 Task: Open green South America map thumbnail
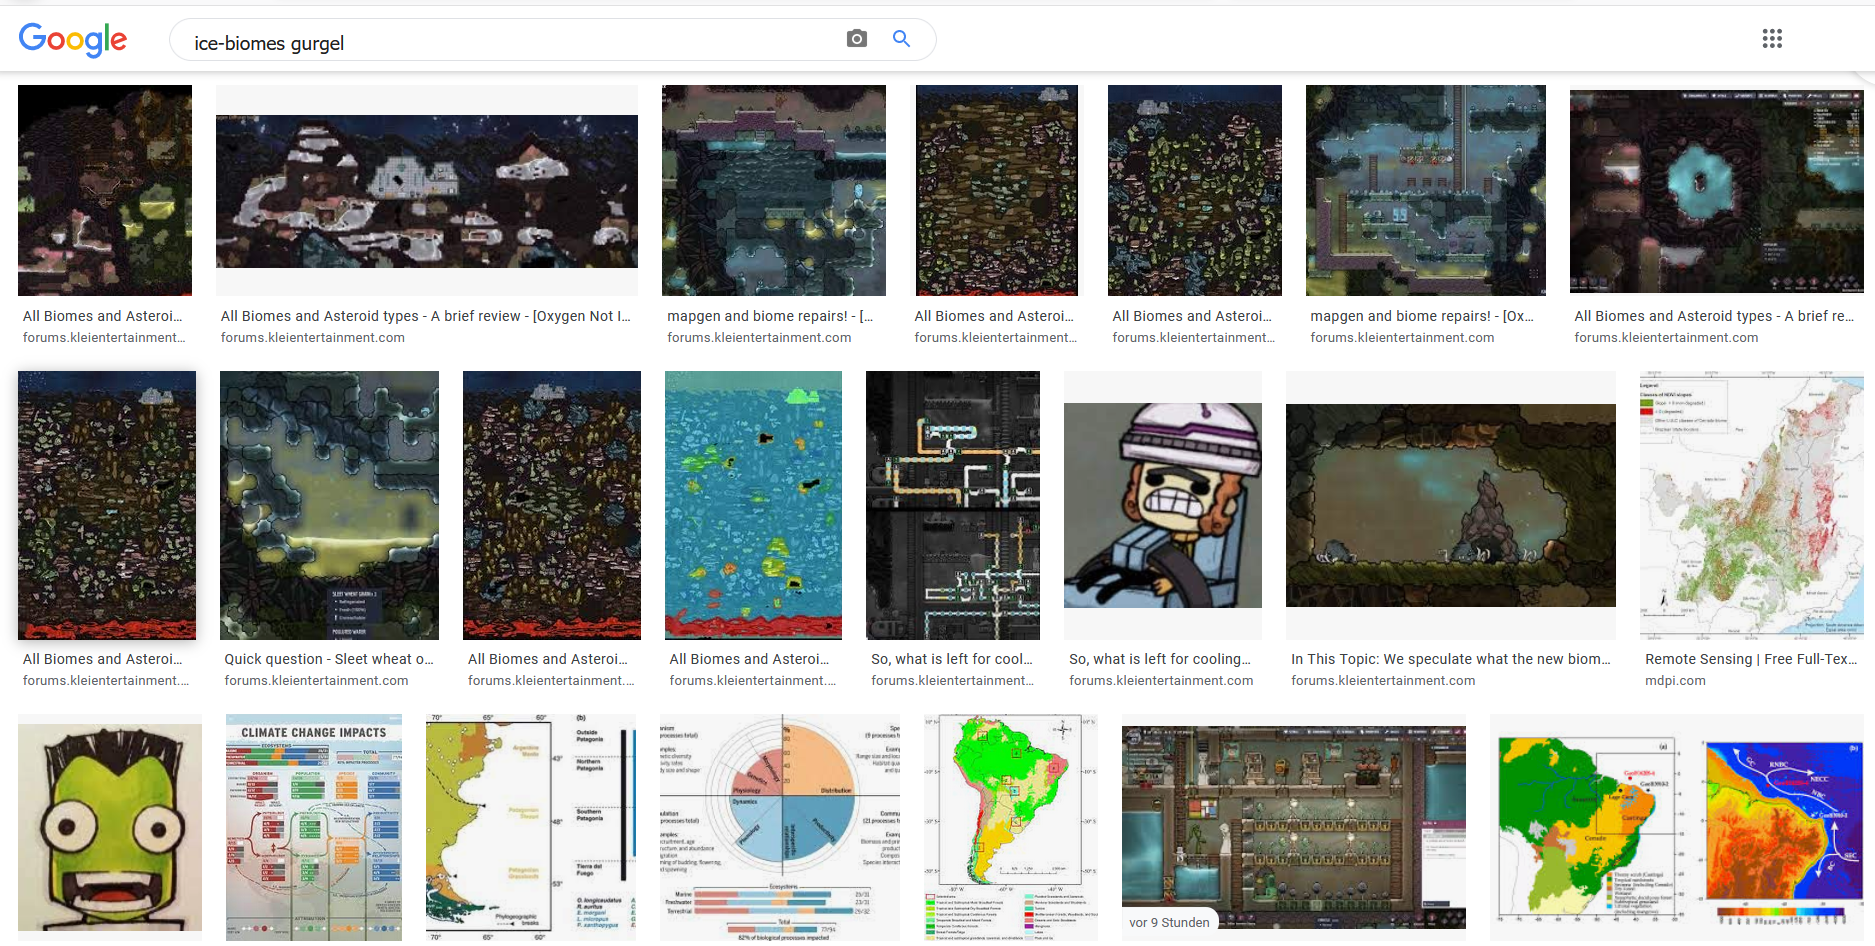pyautogui.click(x=1011, y=827)
